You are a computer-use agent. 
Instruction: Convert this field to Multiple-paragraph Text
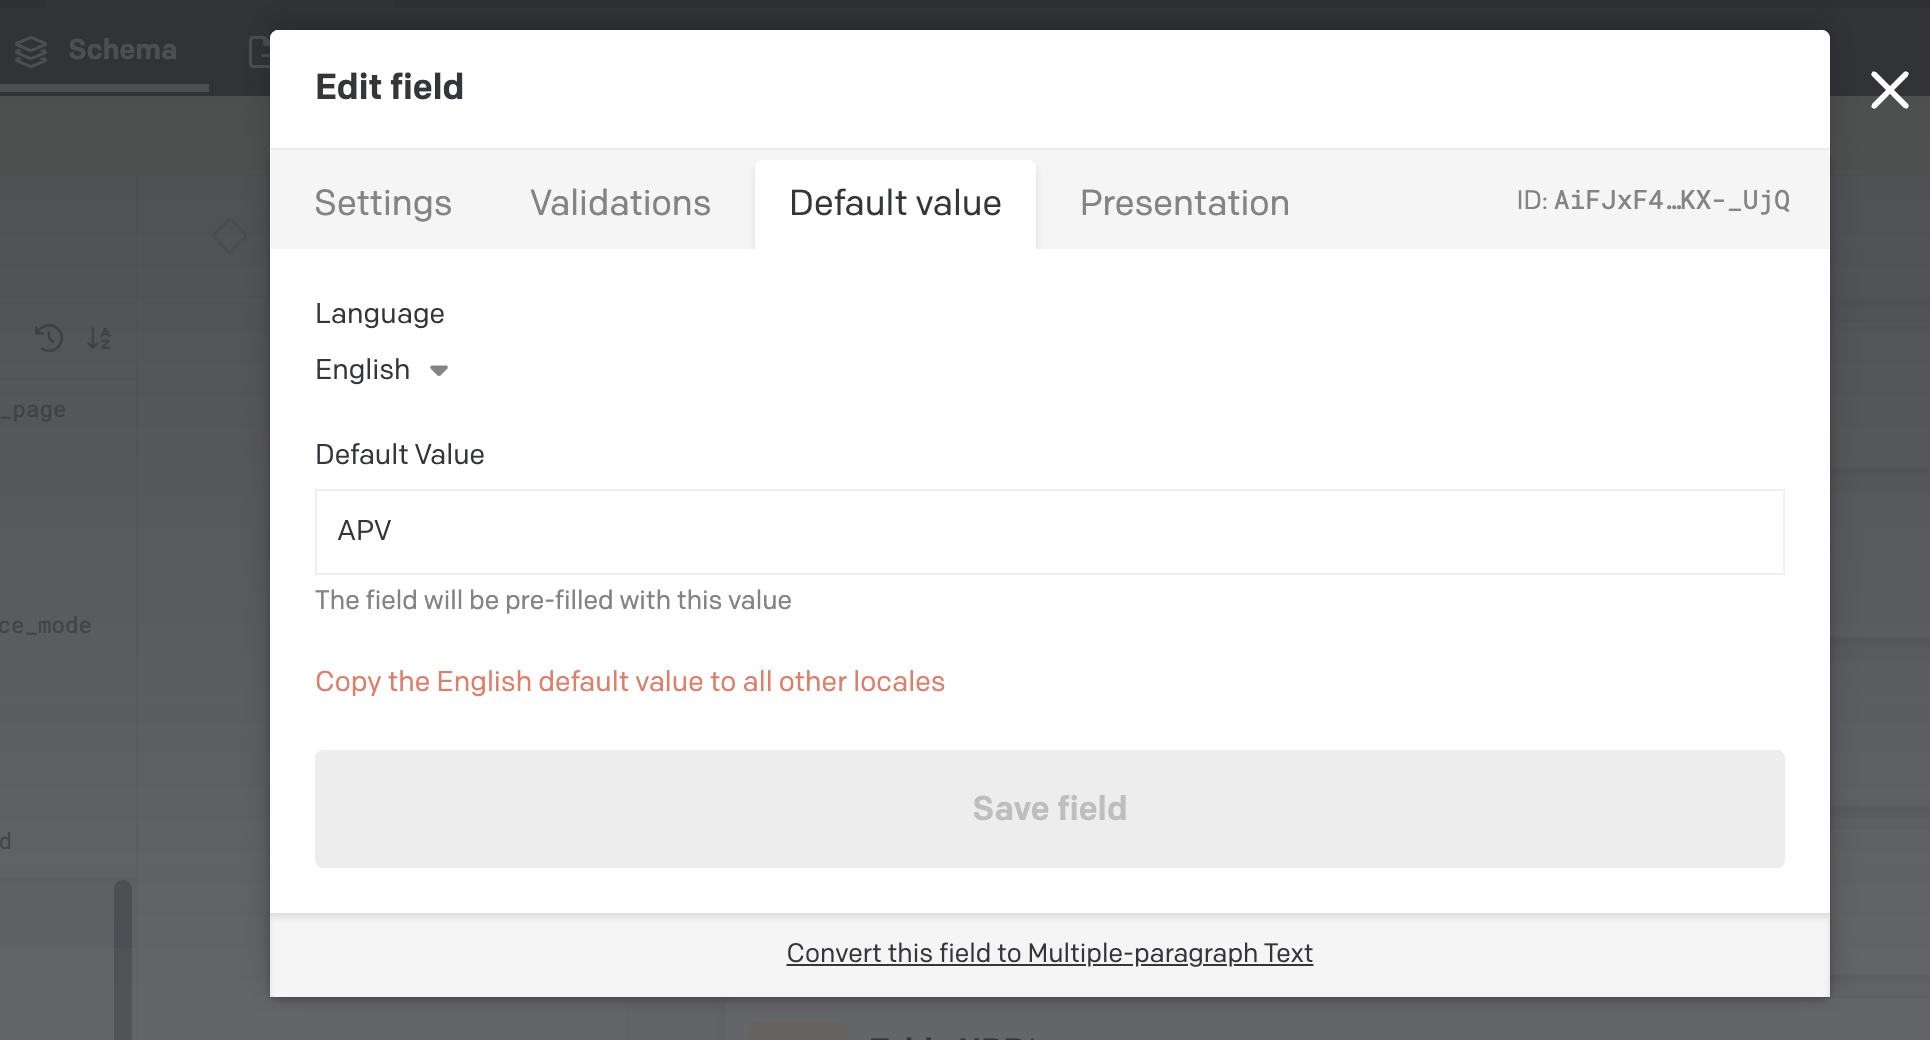[x=1049, y=953]
